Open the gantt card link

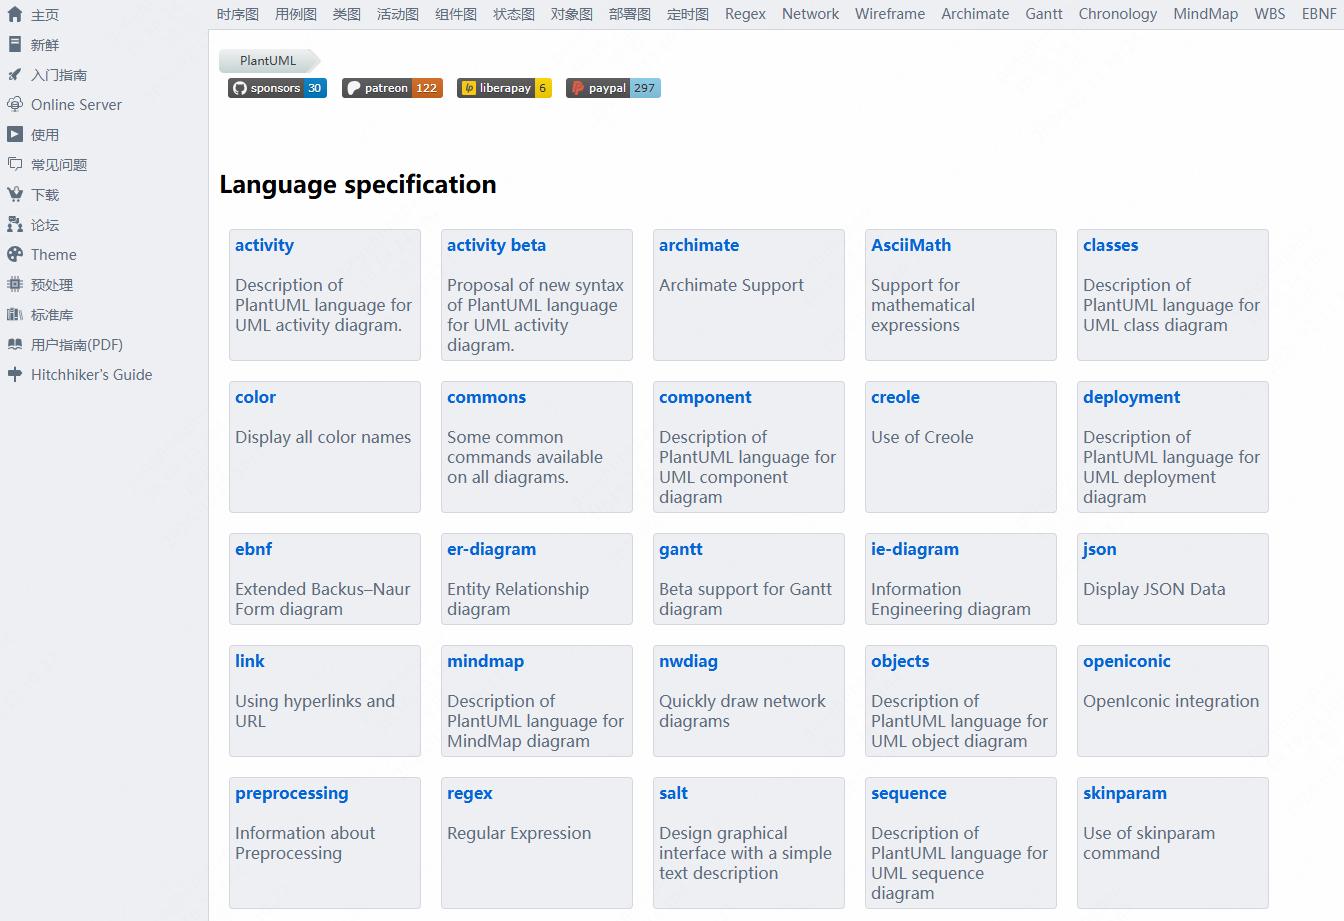click(680, 549)
